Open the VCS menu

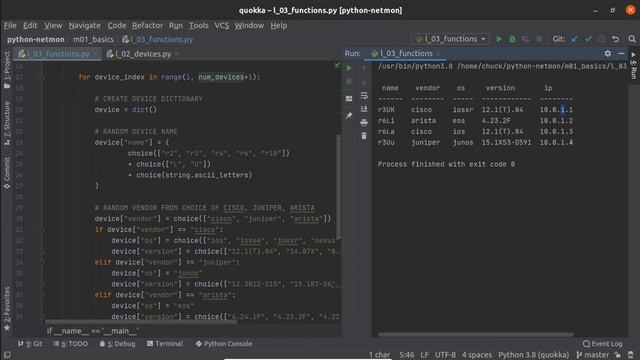pyautogui.click(x=222, y=25)
